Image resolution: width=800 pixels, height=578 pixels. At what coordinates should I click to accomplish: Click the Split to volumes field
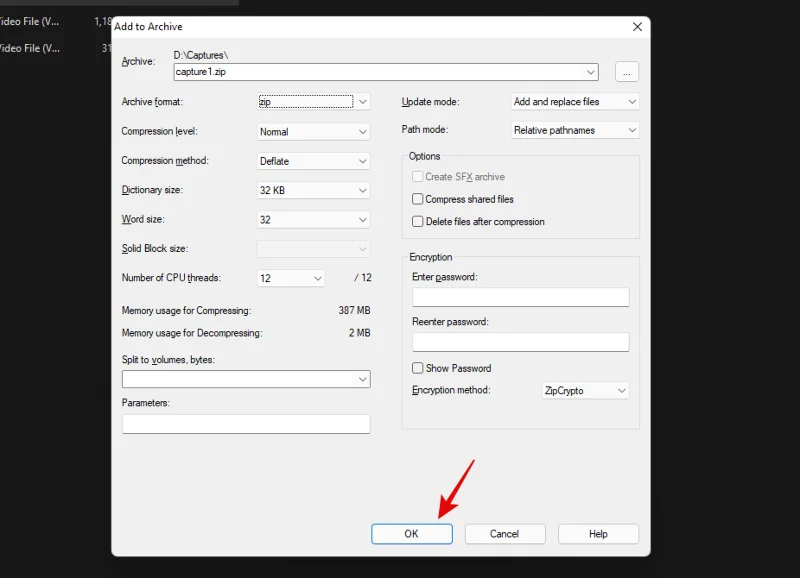240,379
